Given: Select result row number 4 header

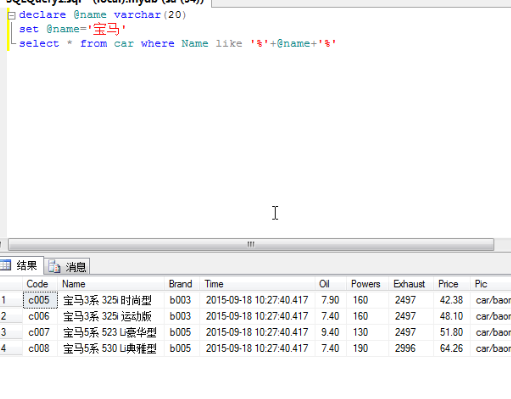Looking at the screenshot, I should click(11, 348).
